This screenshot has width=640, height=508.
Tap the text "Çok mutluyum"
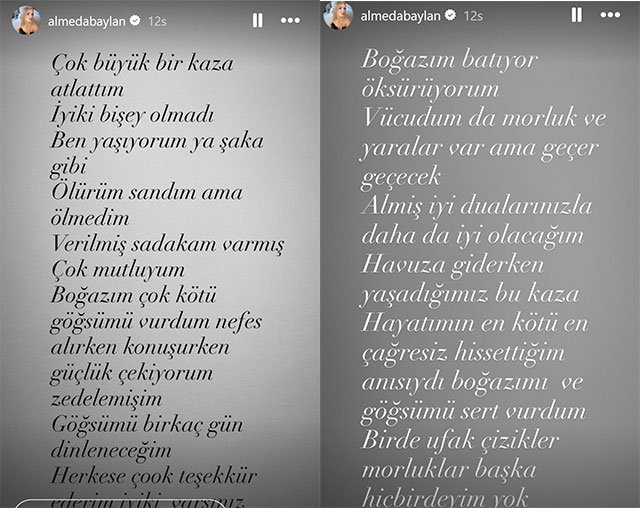pos(117,270)
